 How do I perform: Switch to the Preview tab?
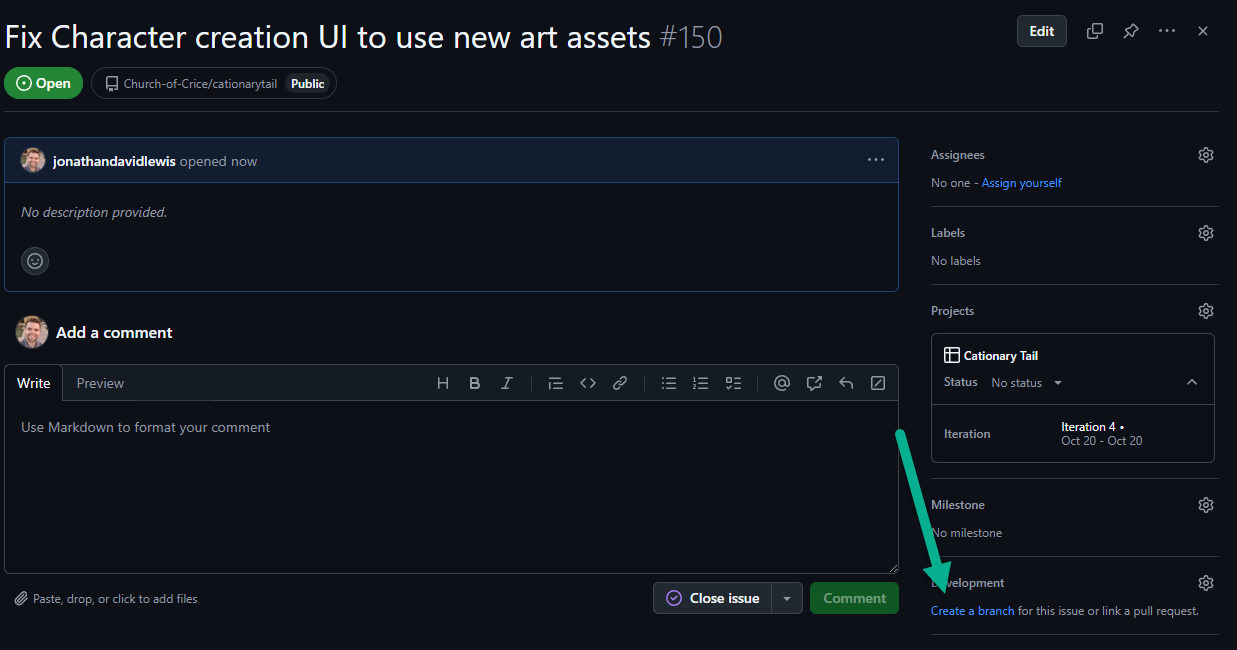coord(100,383)
